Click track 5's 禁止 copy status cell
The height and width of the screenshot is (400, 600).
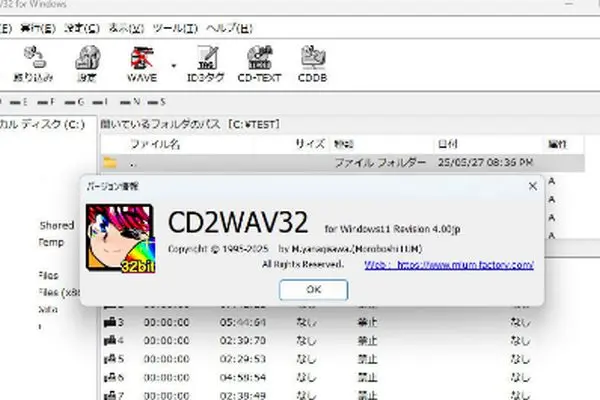[367, 359]
